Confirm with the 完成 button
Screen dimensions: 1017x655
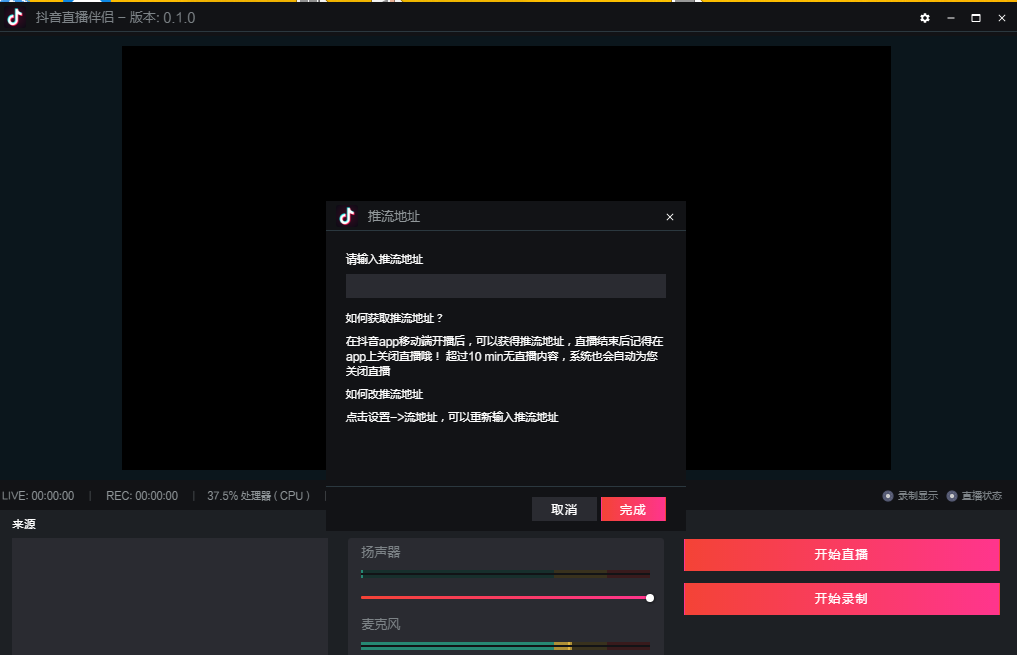click(x=632, y=510)
